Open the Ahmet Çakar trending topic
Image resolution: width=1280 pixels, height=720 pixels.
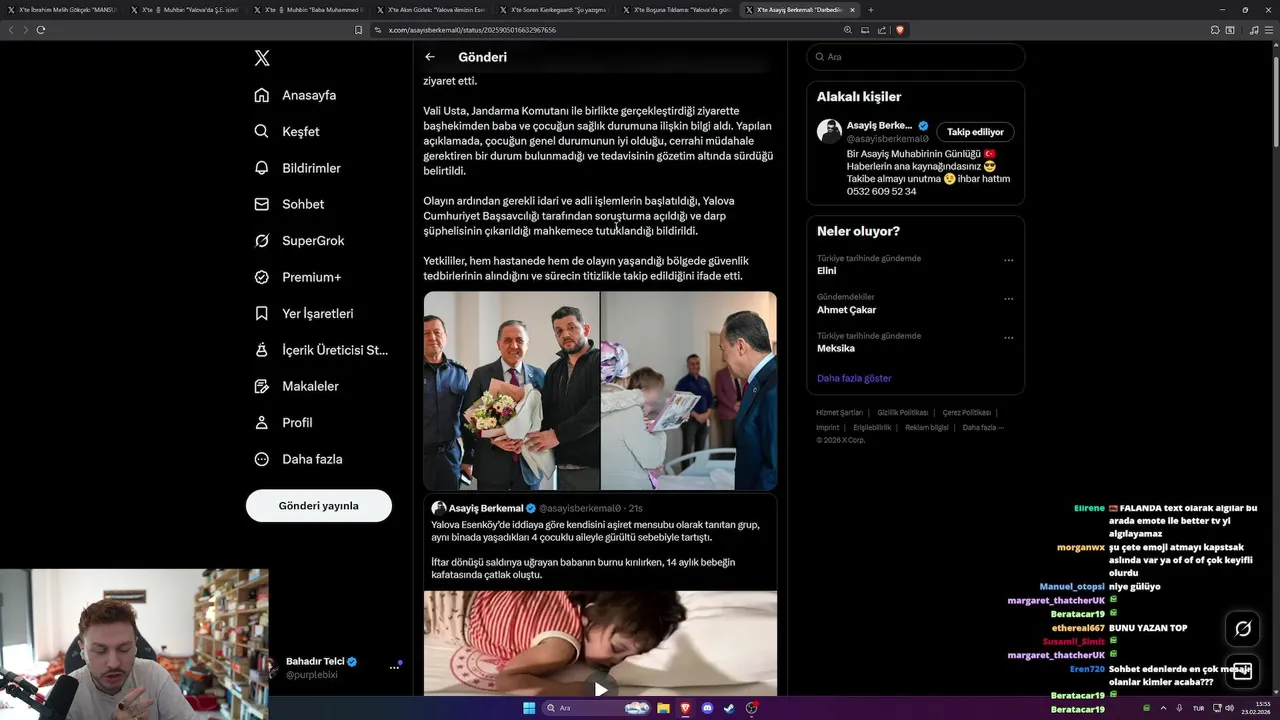846,310
